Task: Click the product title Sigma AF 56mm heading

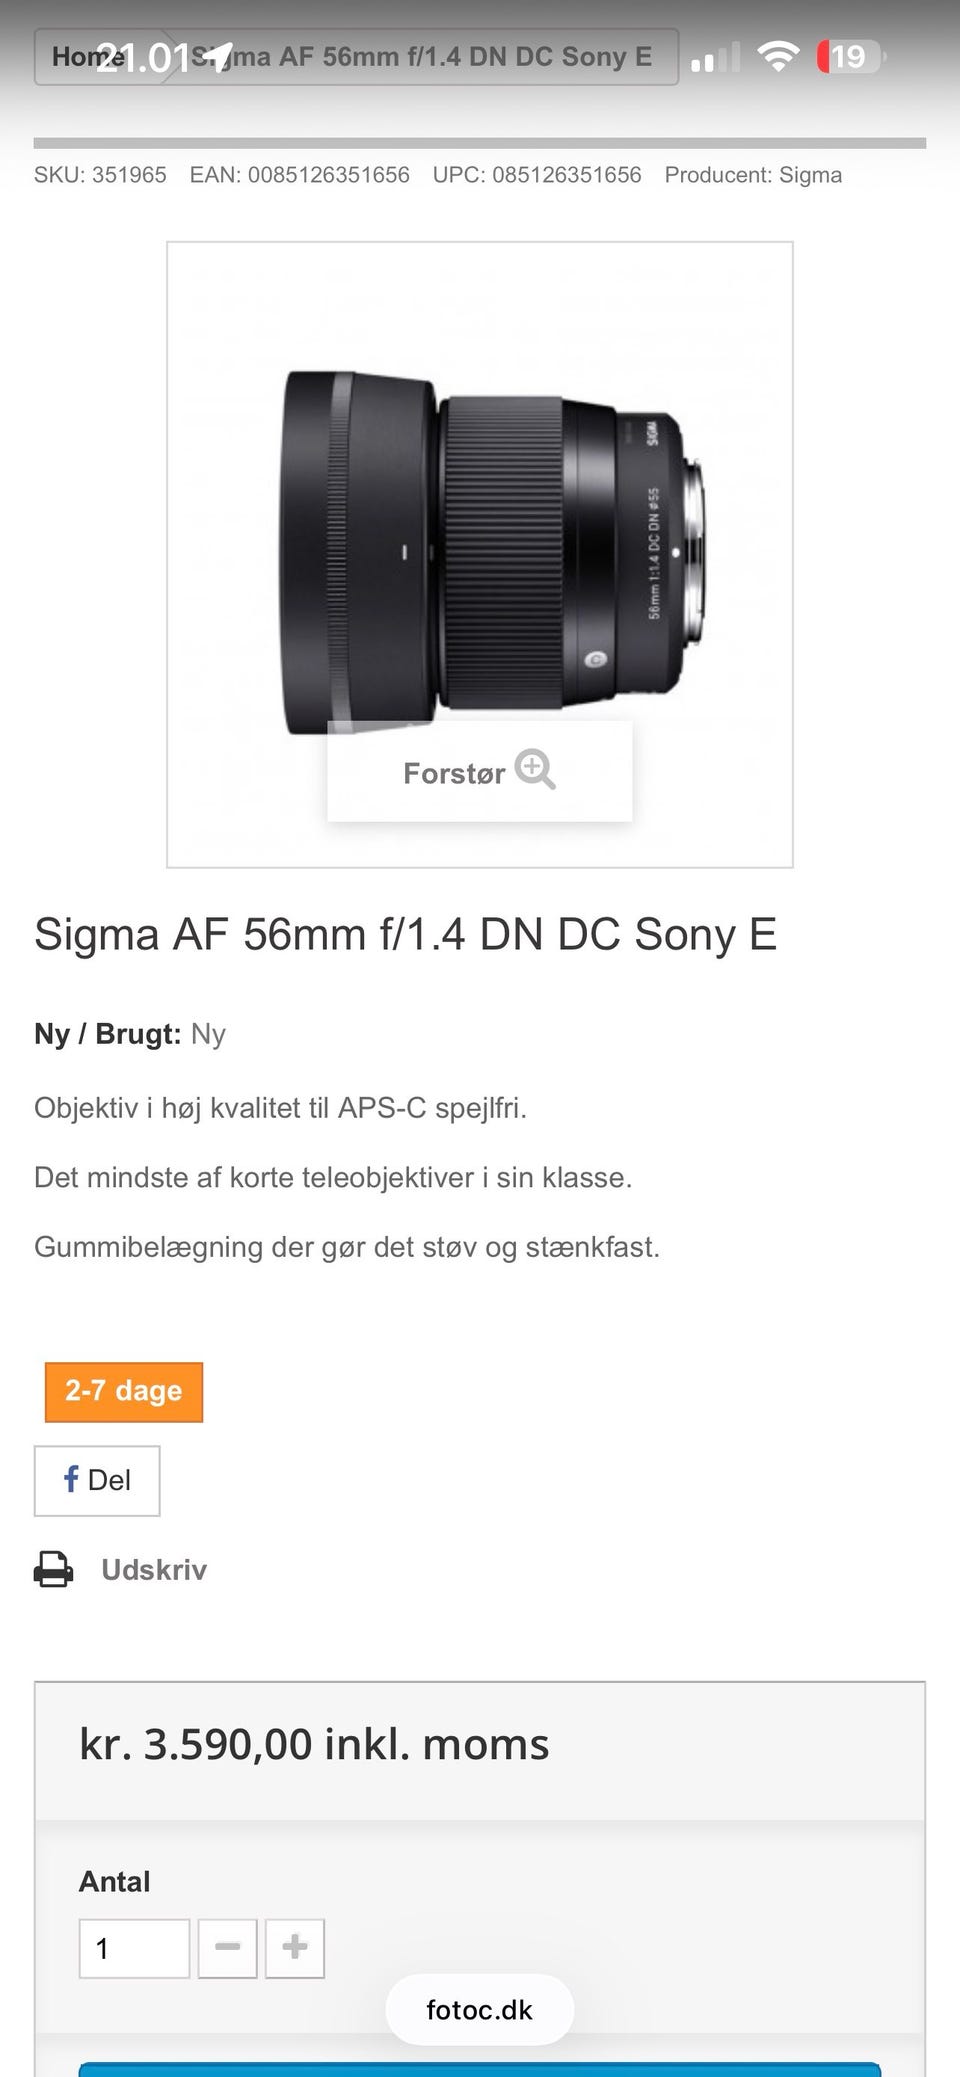Action: [x=405, y=934]
